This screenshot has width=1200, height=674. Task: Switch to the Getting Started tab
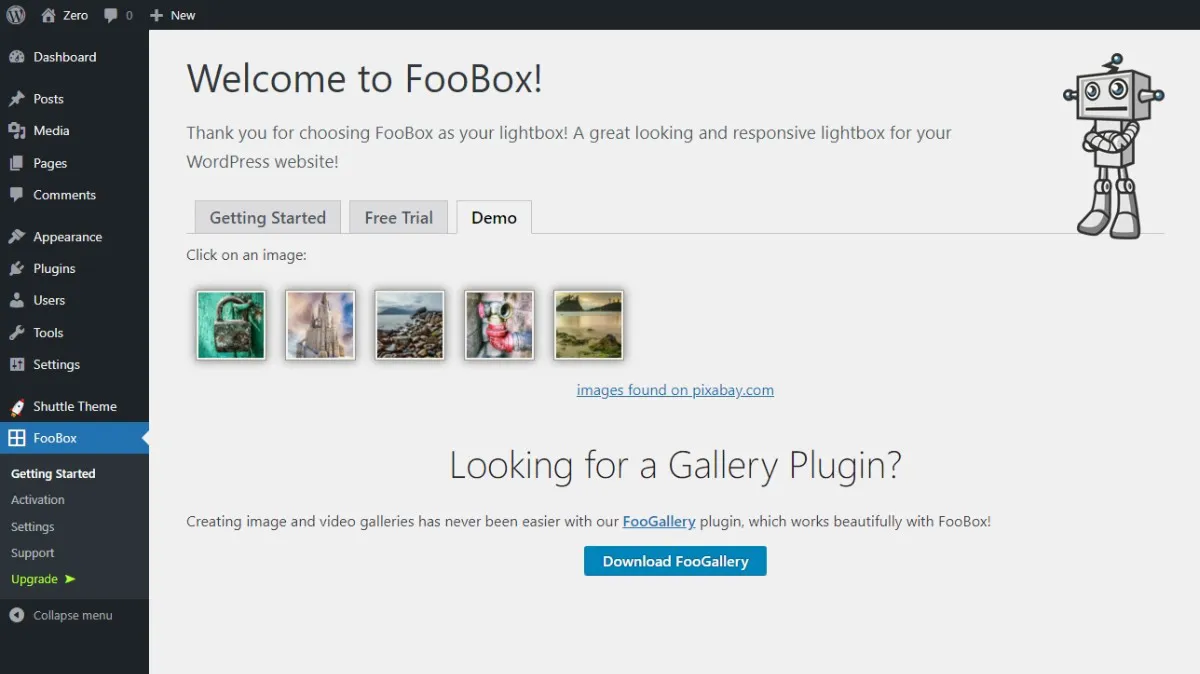[267, 218]
